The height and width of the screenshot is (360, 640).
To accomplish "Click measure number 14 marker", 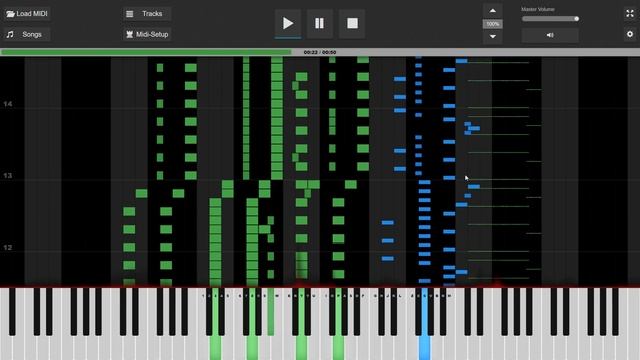I will (x=8, y=104).
